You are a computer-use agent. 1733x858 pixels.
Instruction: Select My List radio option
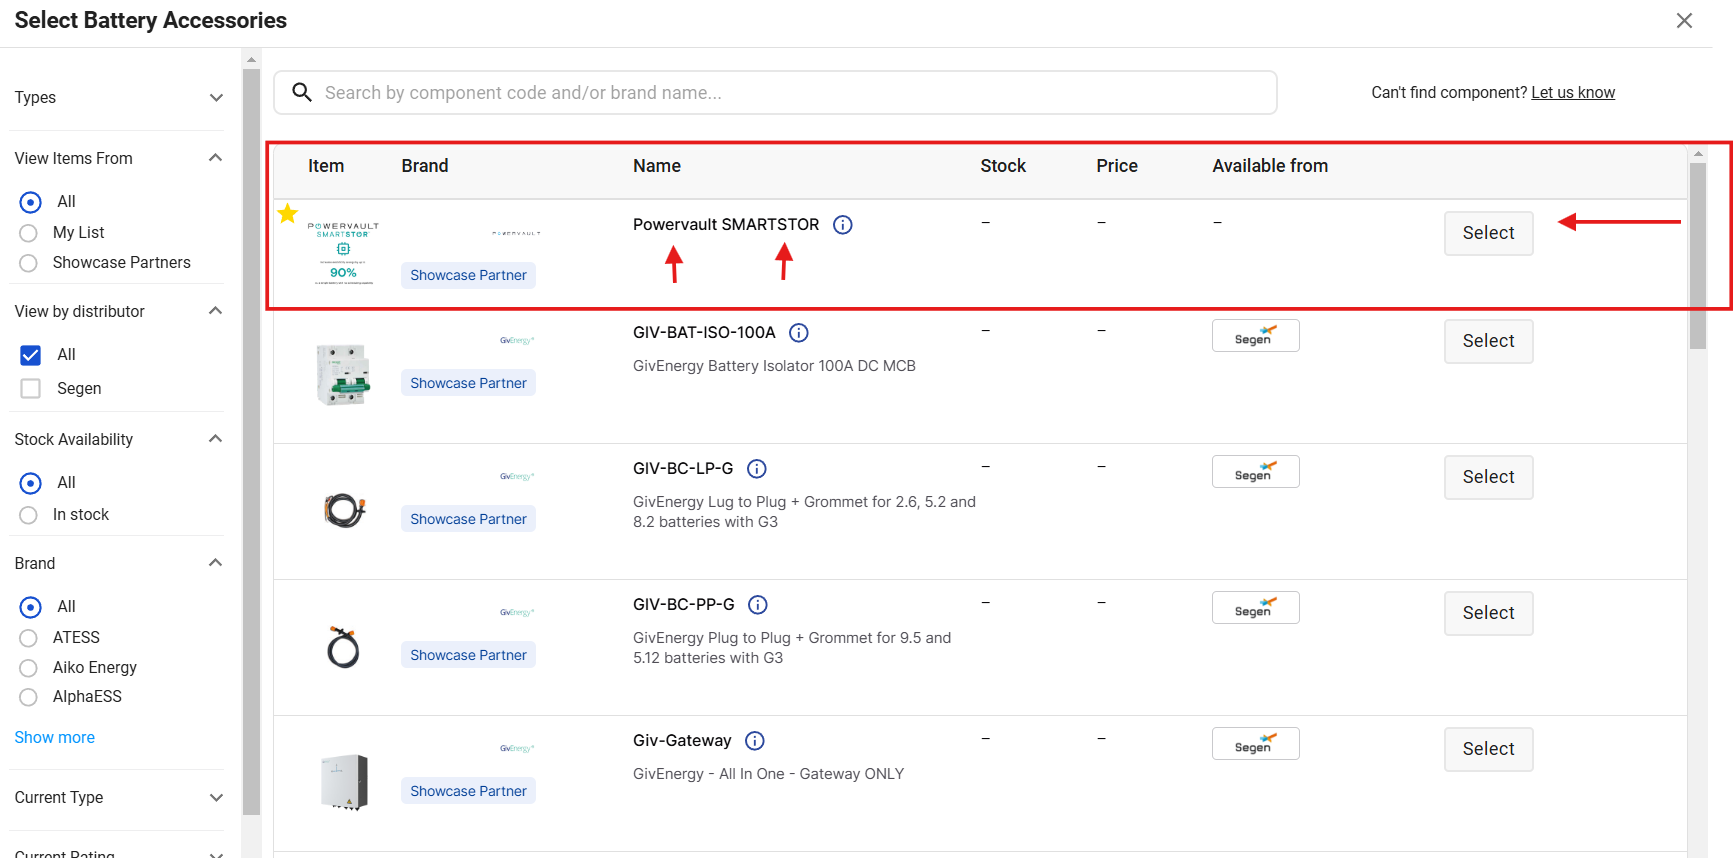tap(29, 233)
